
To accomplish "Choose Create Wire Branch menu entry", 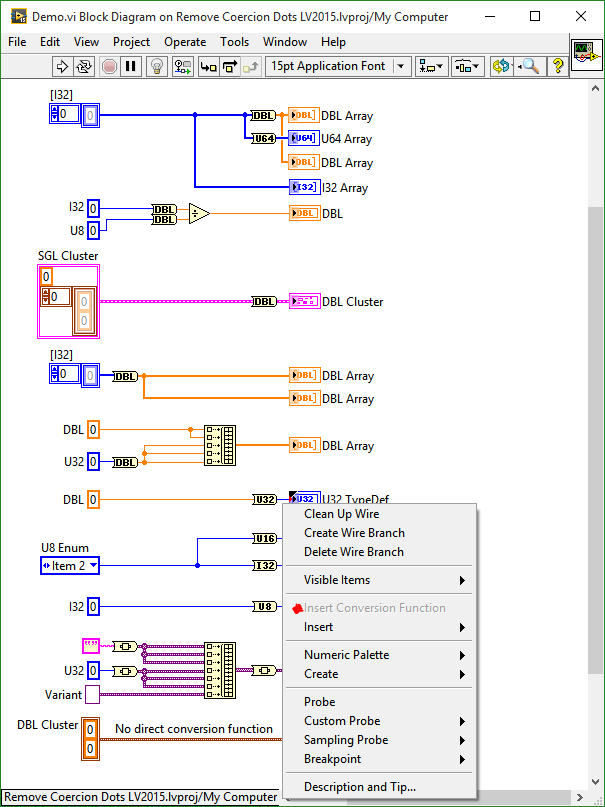I will [354, 533].
